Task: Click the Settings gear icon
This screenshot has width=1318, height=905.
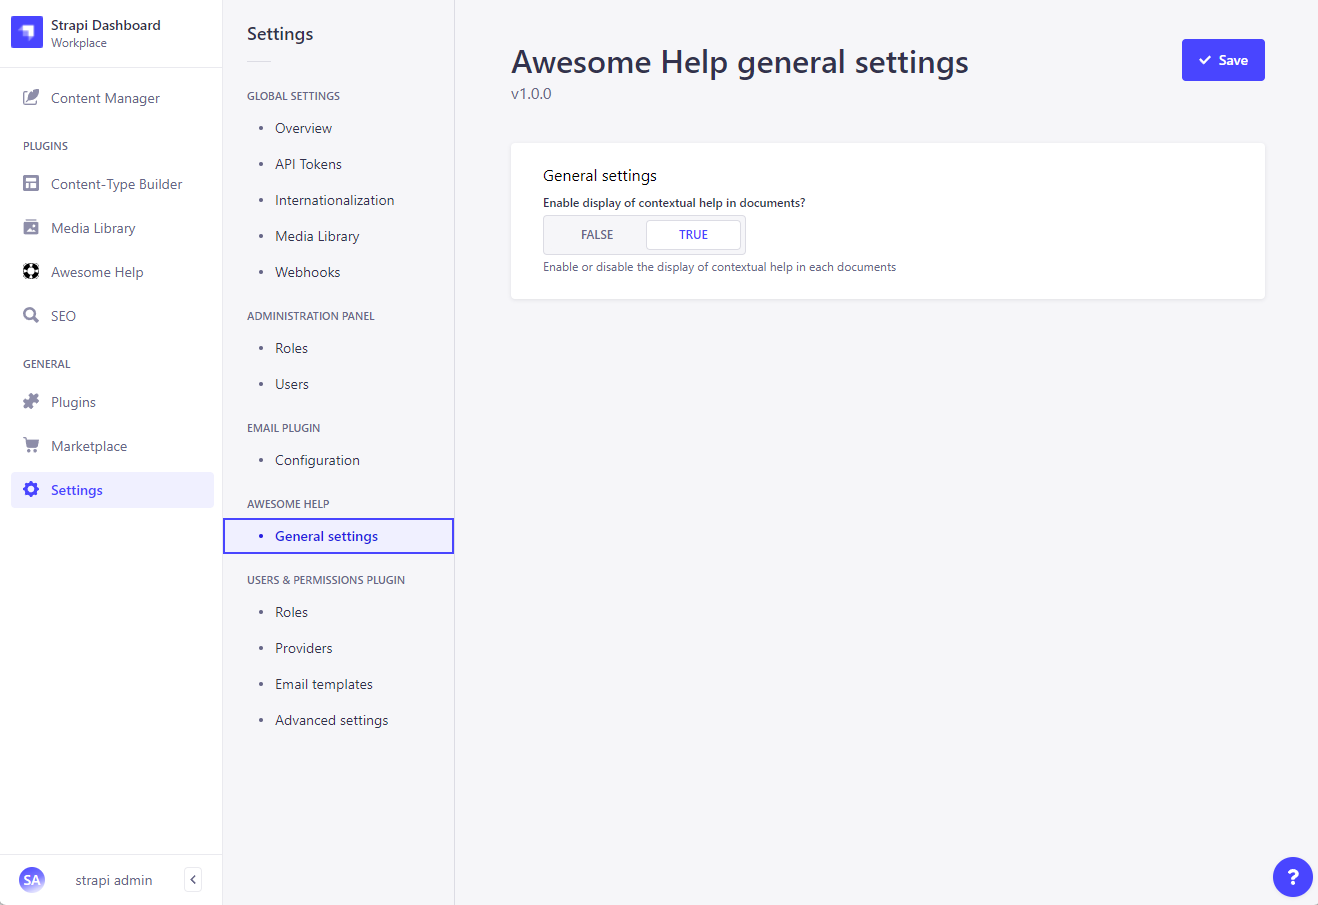Action: (x=31, y=490)
